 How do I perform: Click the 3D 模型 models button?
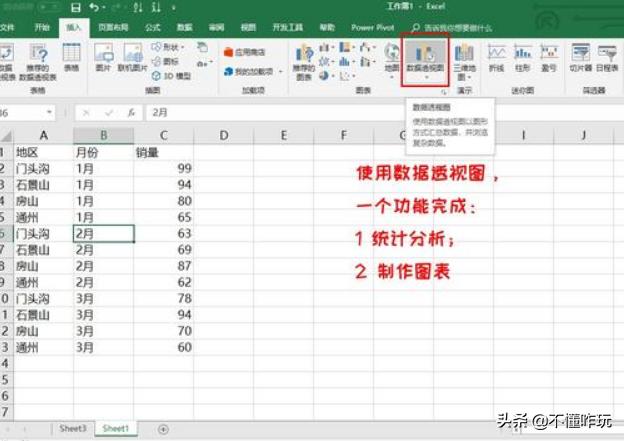171,76
